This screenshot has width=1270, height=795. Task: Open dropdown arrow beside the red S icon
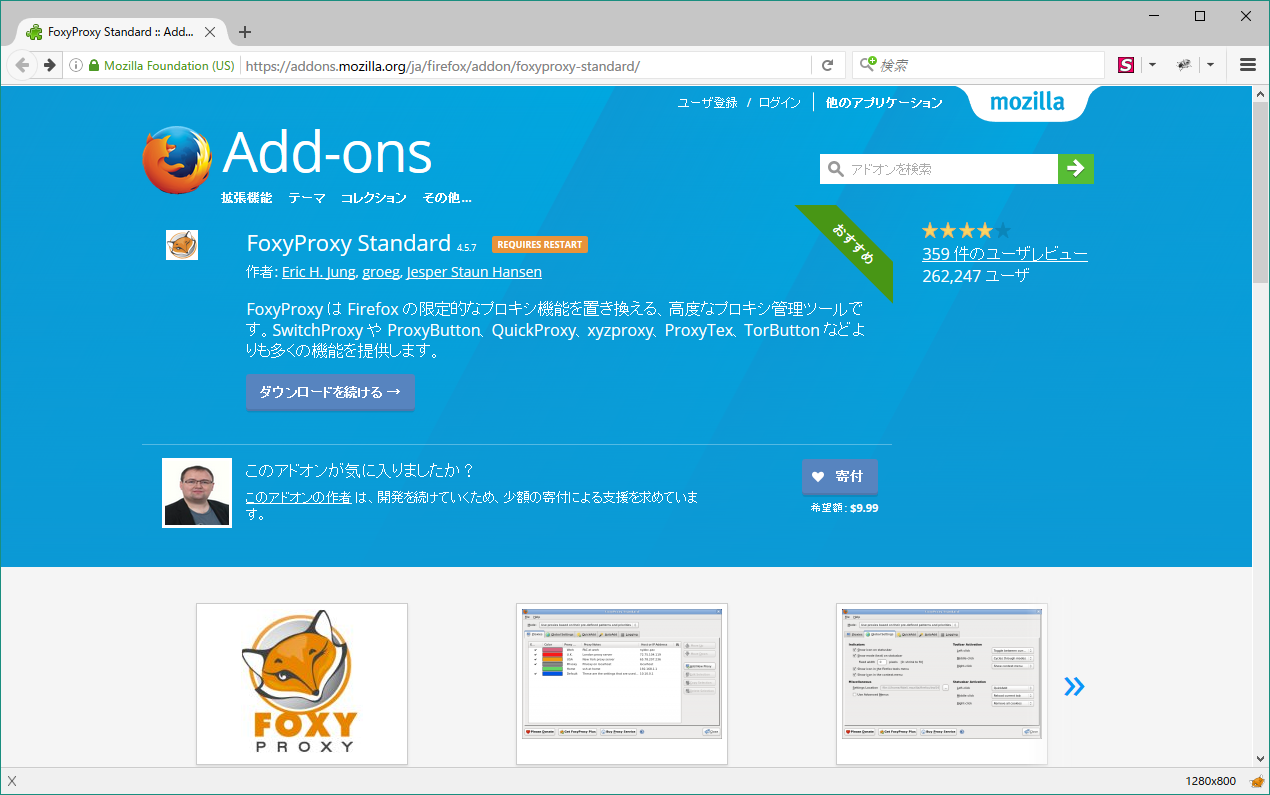click(x=1152, y=65)
